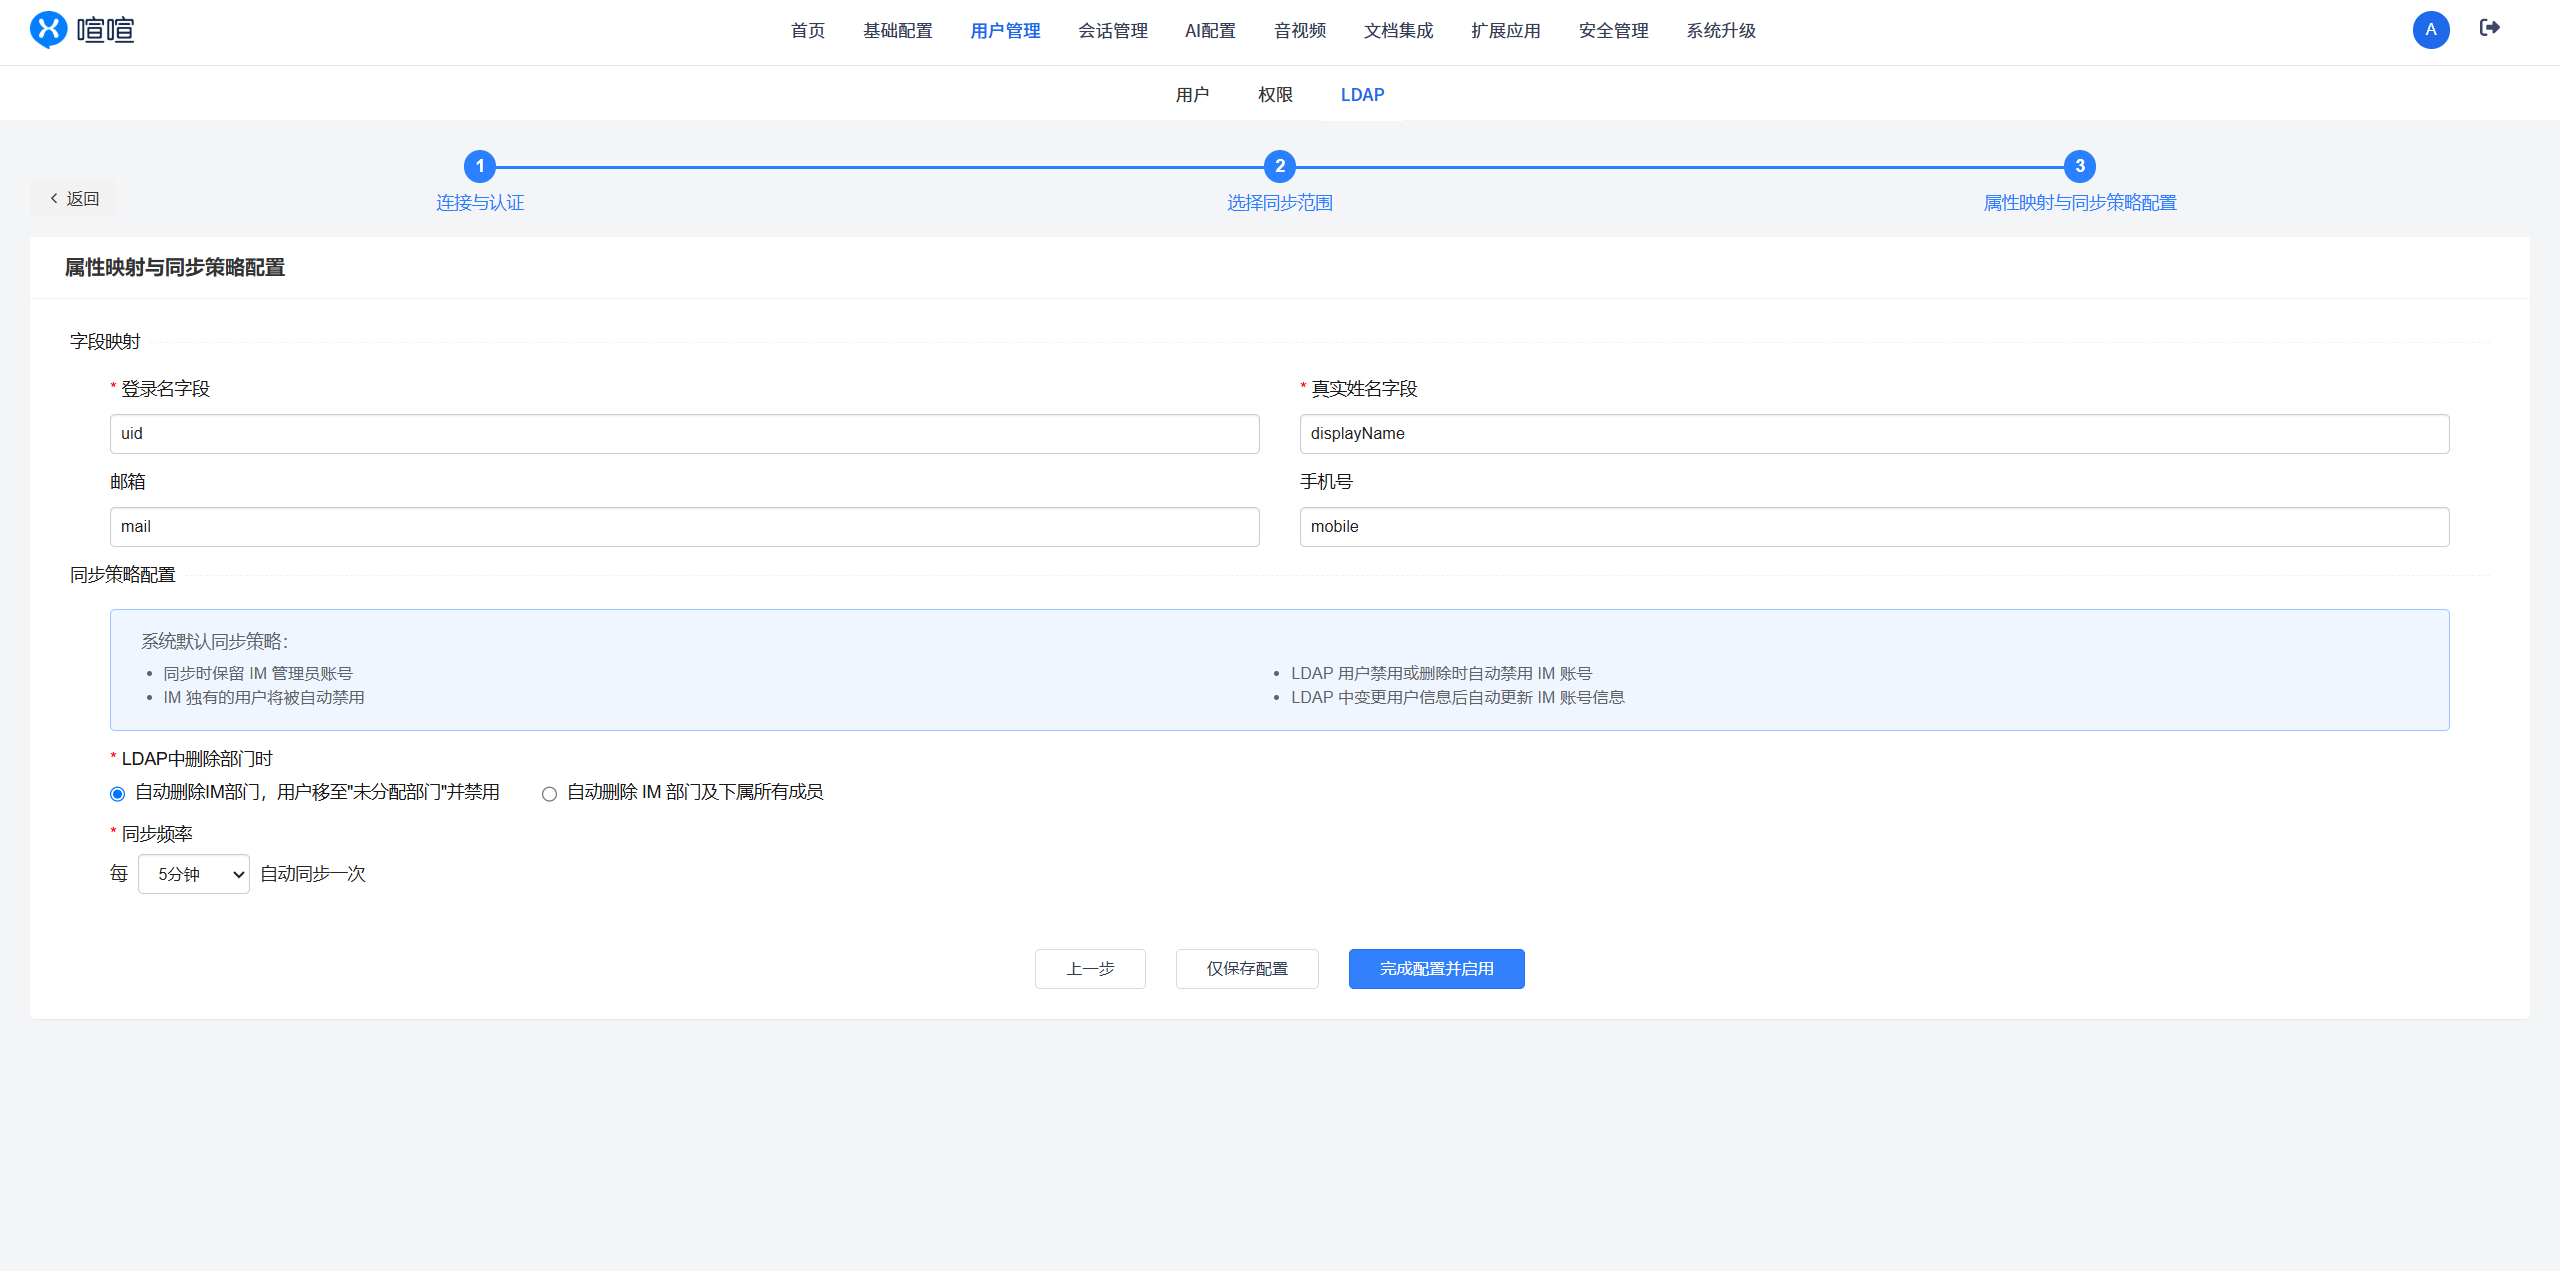Click the 属性映射与同步策略配置 panel title
Image resolution: width=2560 pixels, height=1271 pixels.
175,268
